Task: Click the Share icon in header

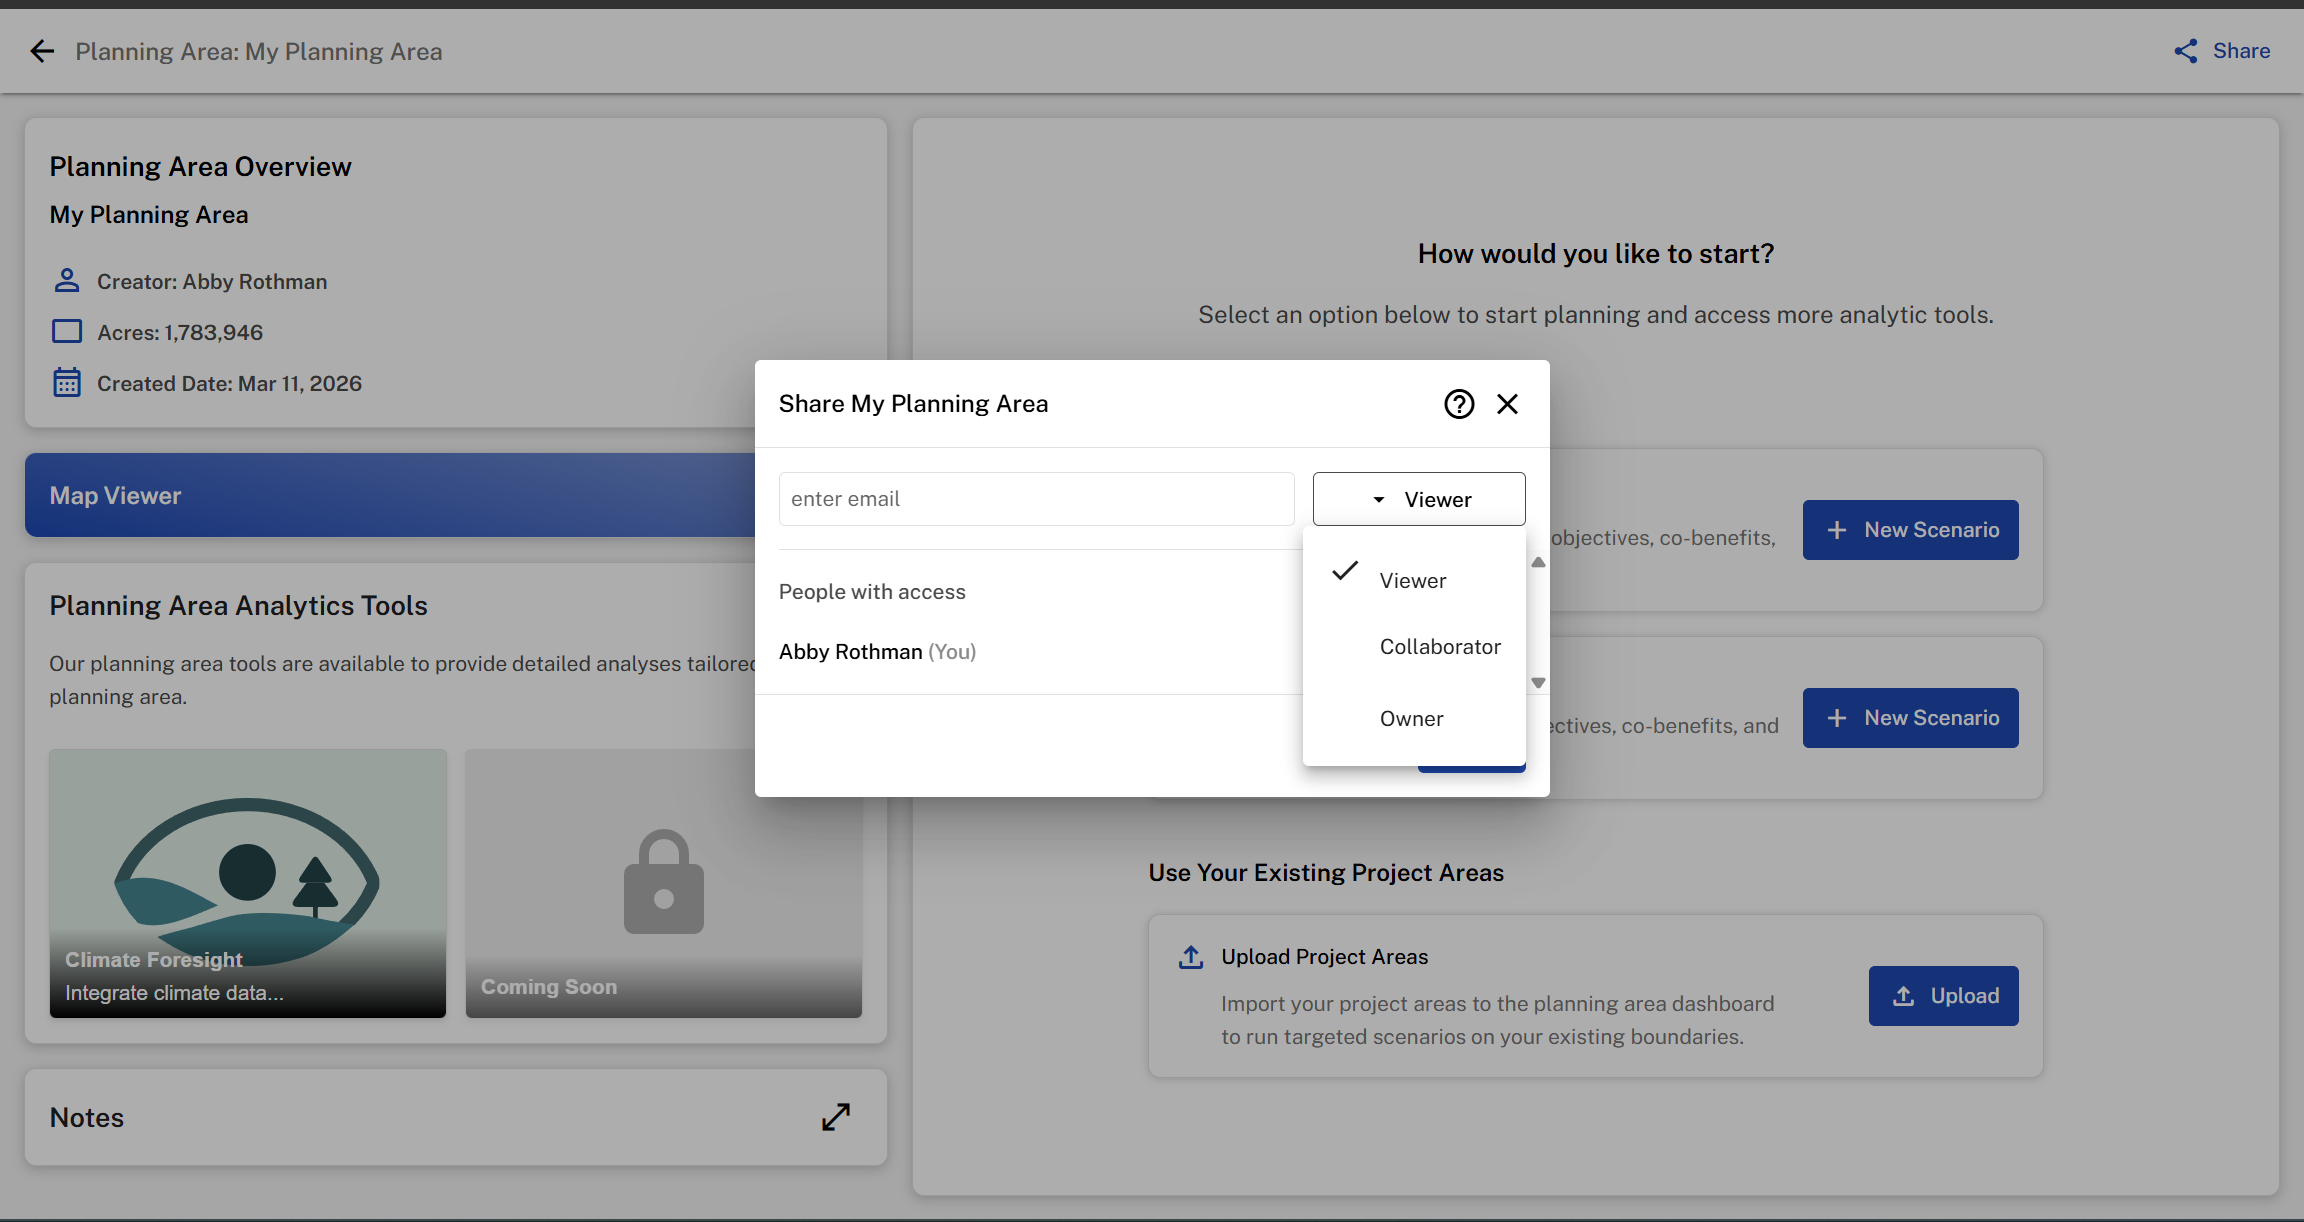Action: (2186, 51)
